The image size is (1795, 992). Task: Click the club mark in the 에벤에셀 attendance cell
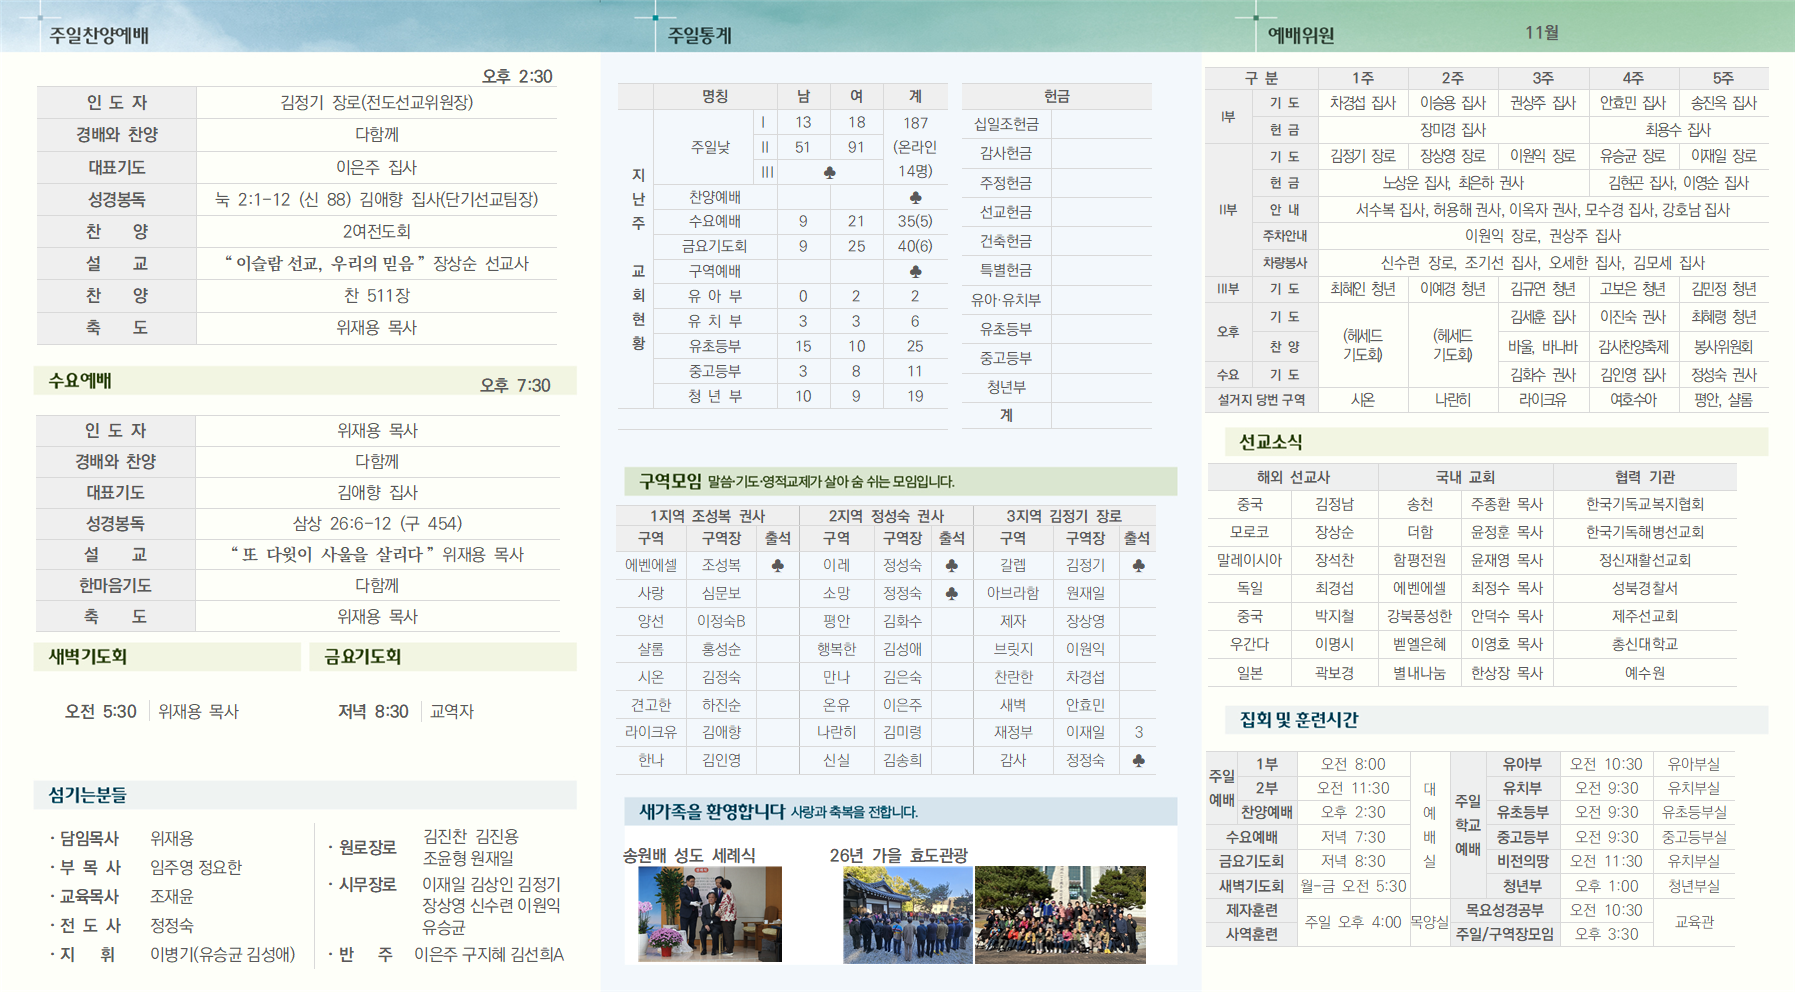coord(777,566)
